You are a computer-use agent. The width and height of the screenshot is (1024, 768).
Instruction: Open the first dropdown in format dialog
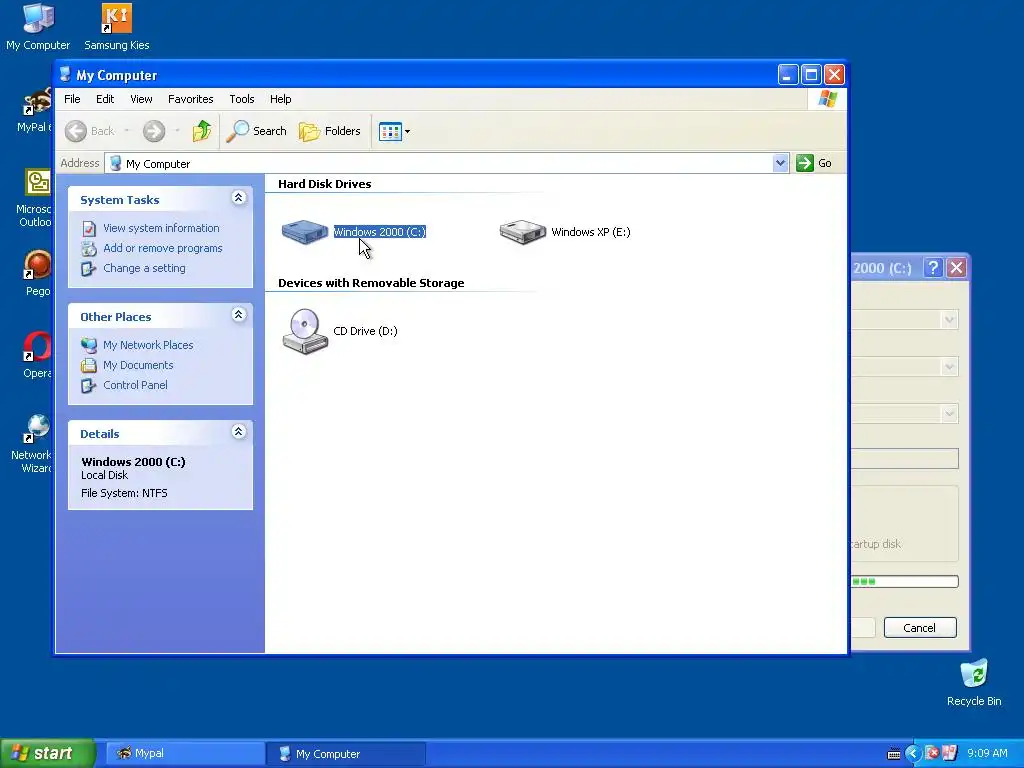tap(950, 320)
